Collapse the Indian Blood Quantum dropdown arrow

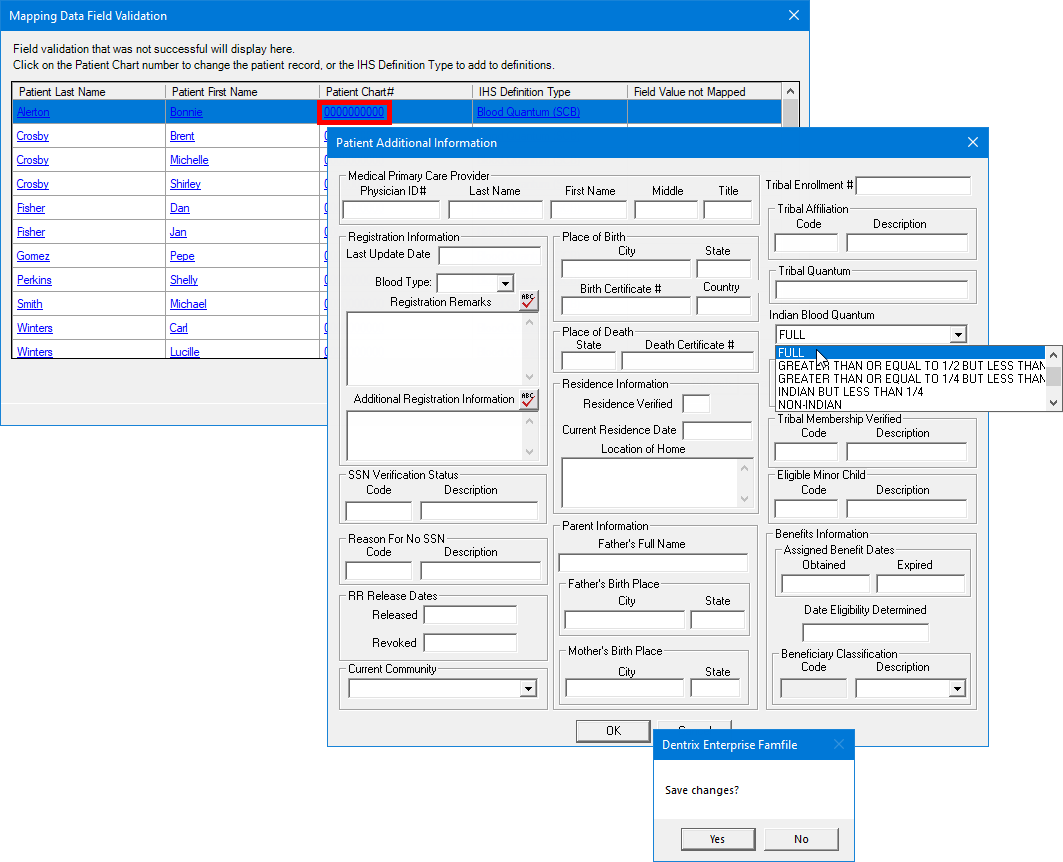pos(958,335)
